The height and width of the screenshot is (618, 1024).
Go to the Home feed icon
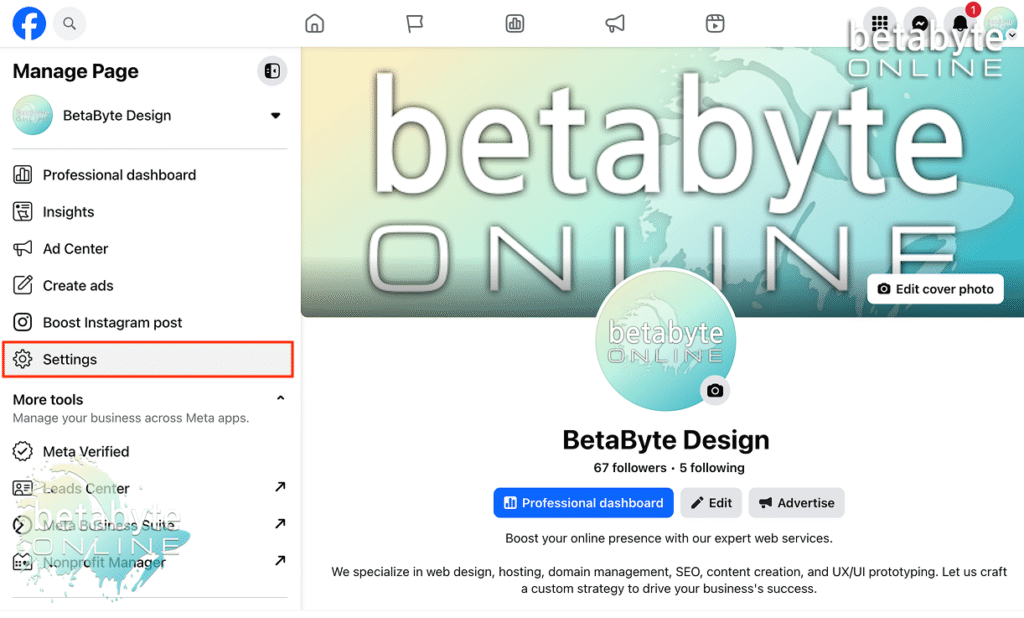click(x=315, y=23)
